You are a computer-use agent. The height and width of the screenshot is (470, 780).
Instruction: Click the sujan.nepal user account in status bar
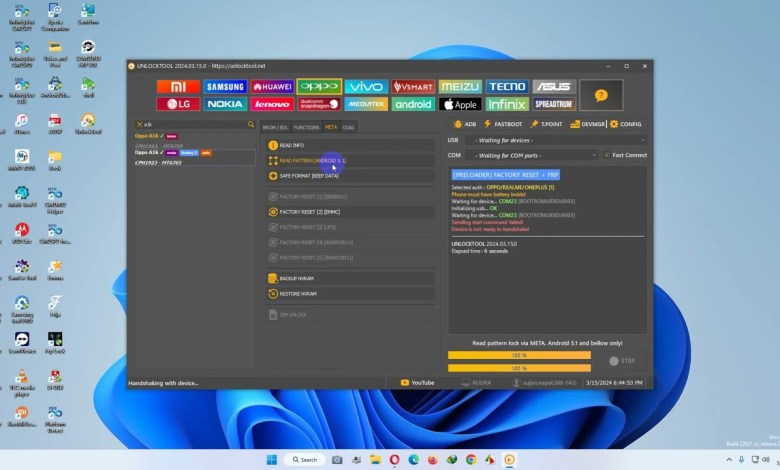click(x=545, y=382)
